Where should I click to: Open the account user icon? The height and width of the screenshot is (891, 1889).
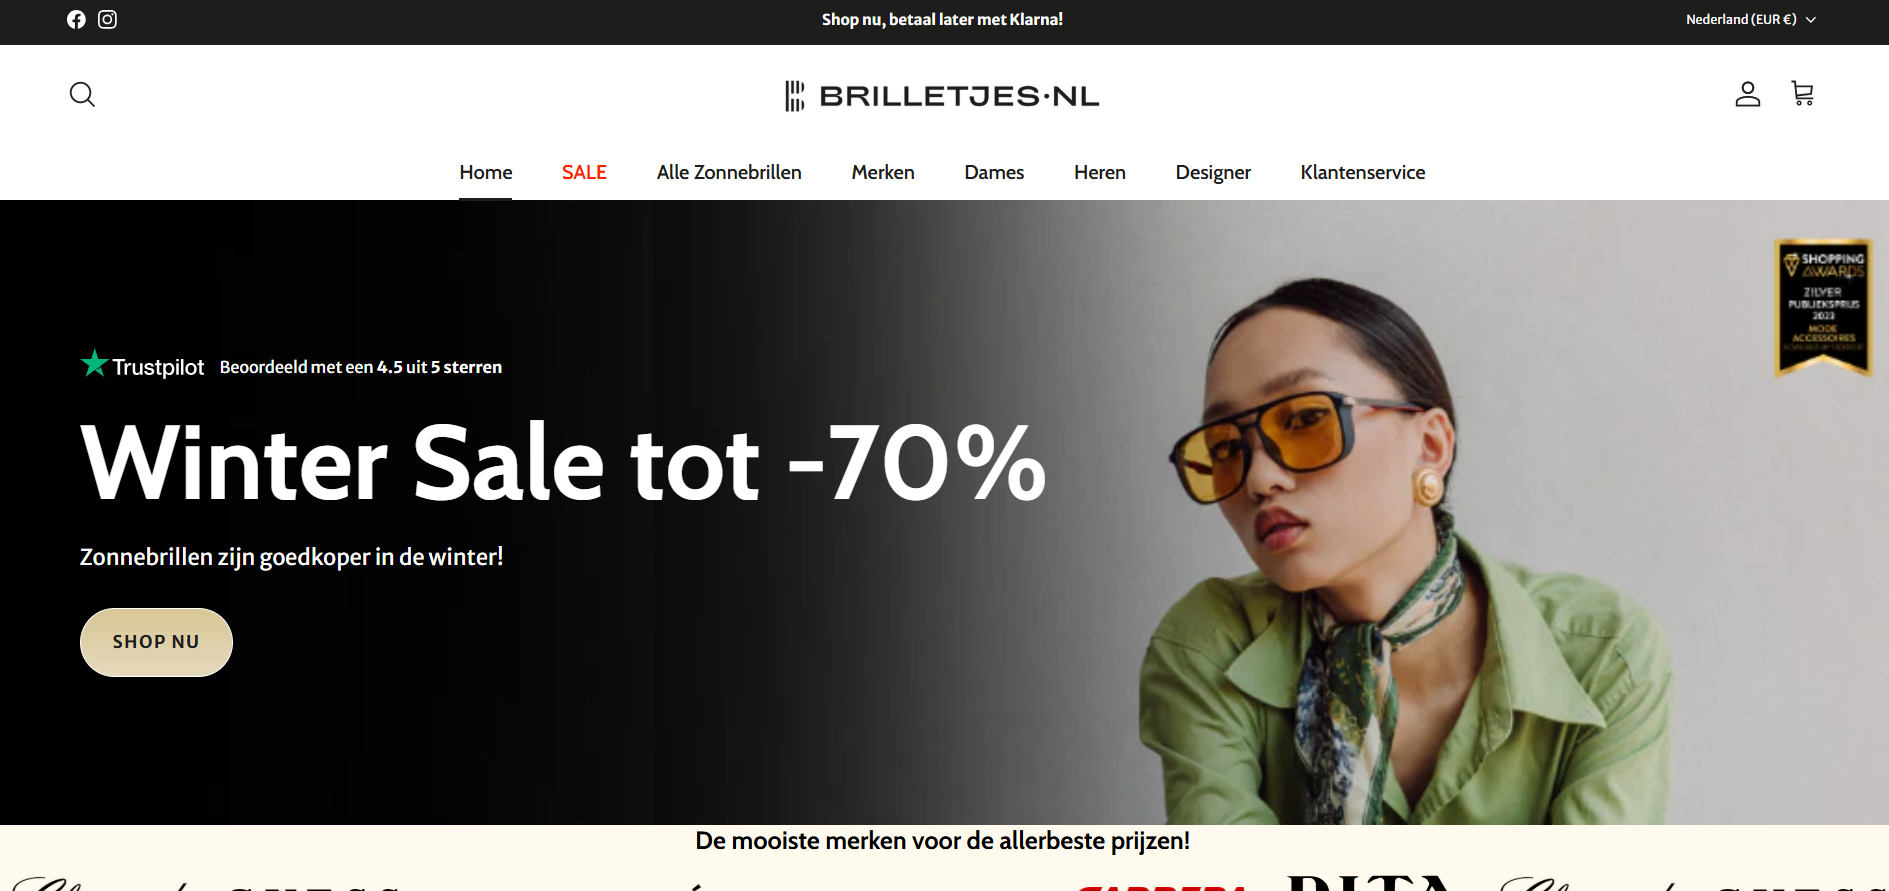click(x=1747, y=94)
